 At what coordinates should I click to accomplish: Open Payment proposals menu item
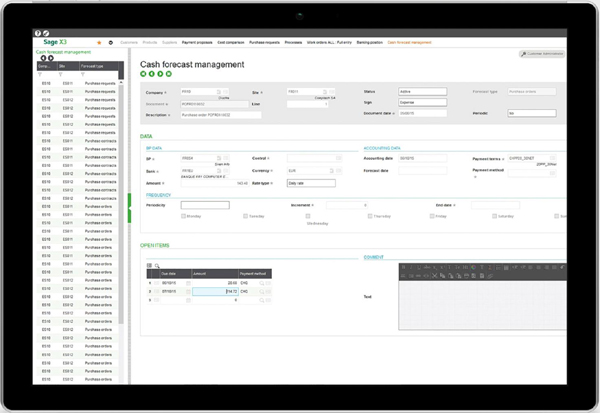coord(197,42)
